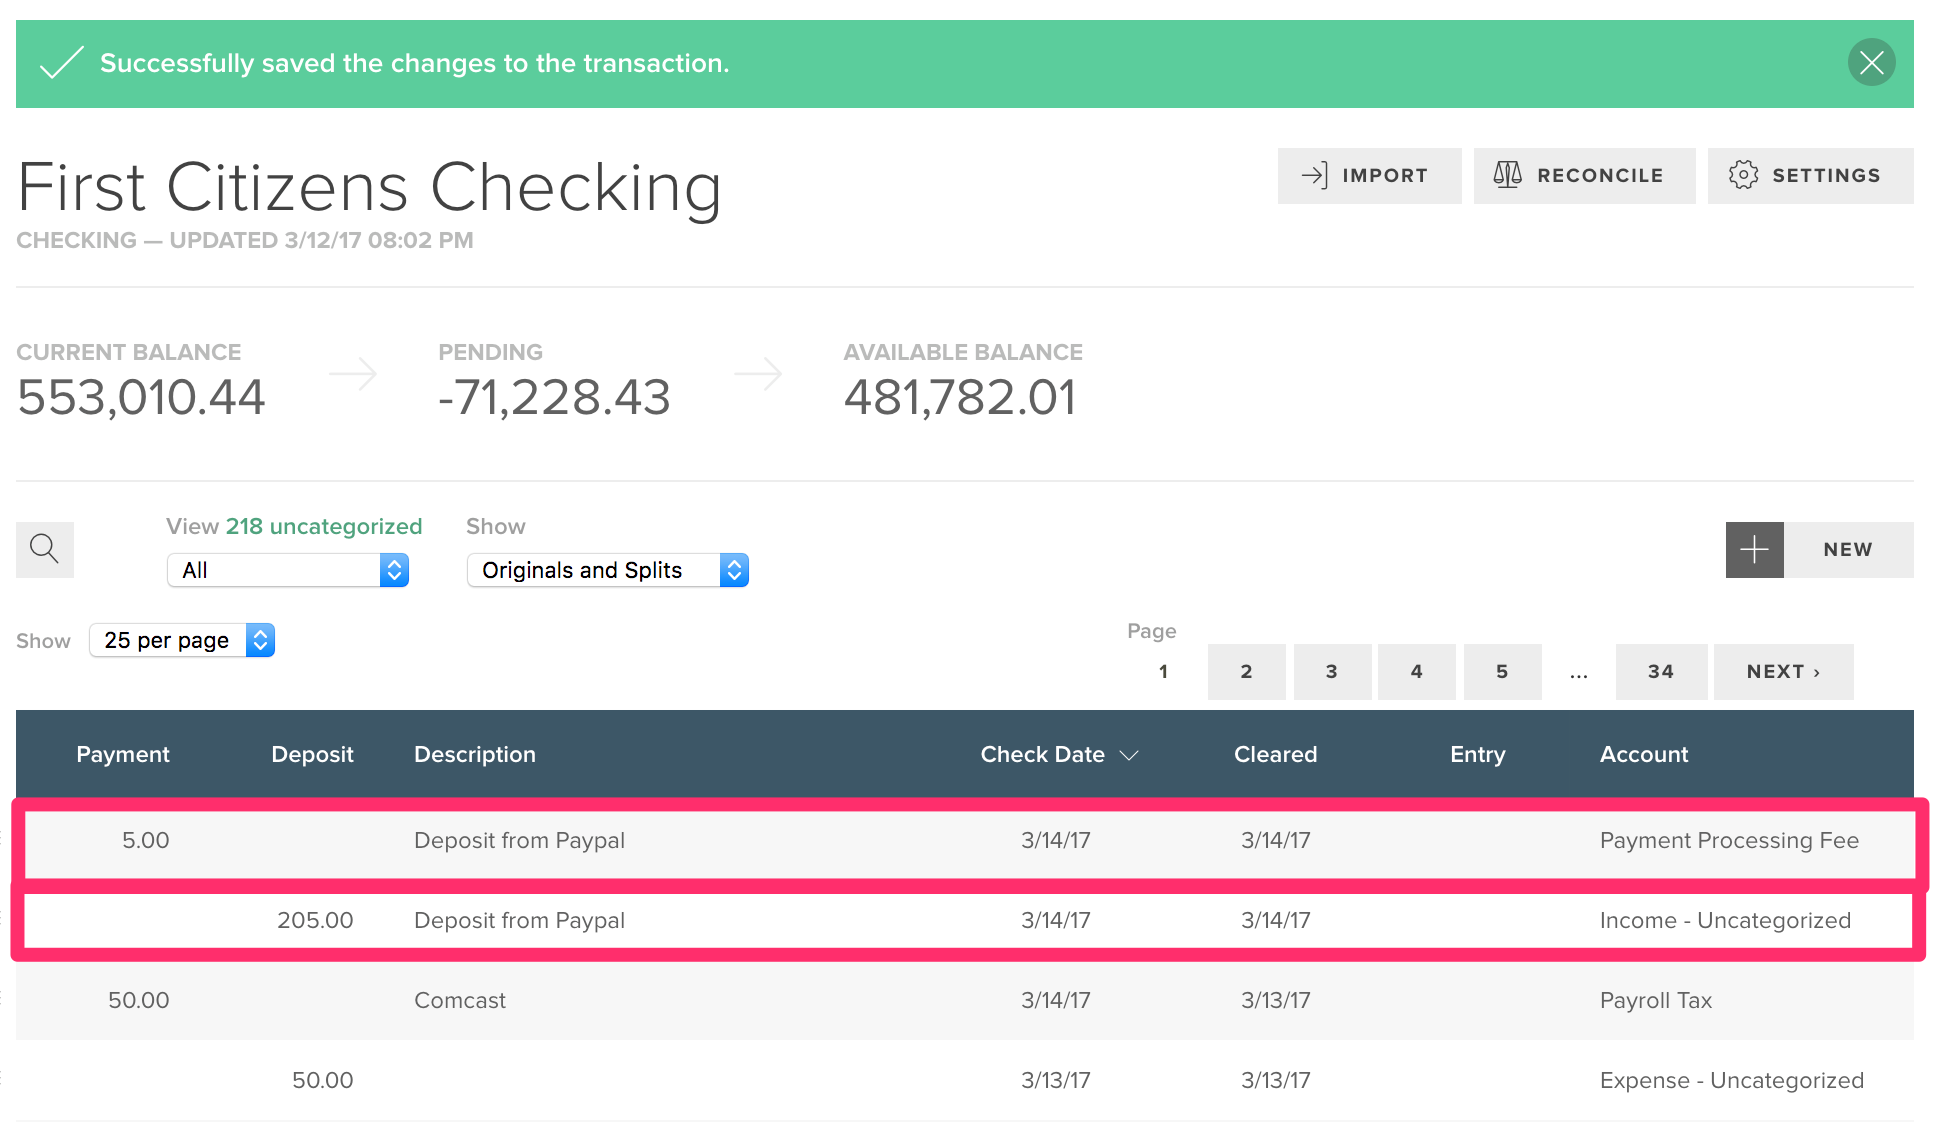The image size is (1934, 1122).
Task: Sort by the Deposit column header
Action: click(x=312, y=754)
